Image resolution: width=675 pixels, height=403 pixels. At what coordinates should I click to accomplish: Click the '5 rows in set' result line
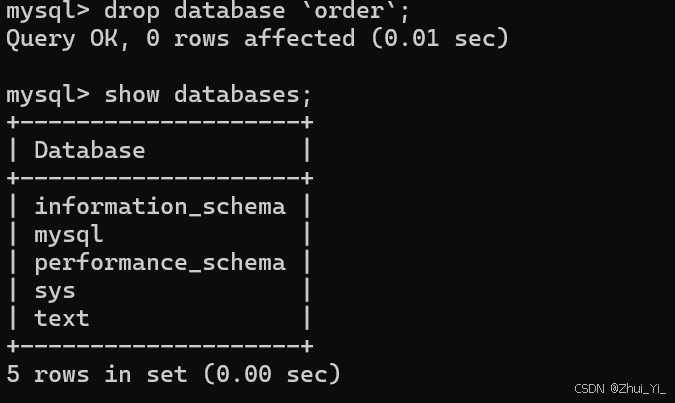pos(96,374)
